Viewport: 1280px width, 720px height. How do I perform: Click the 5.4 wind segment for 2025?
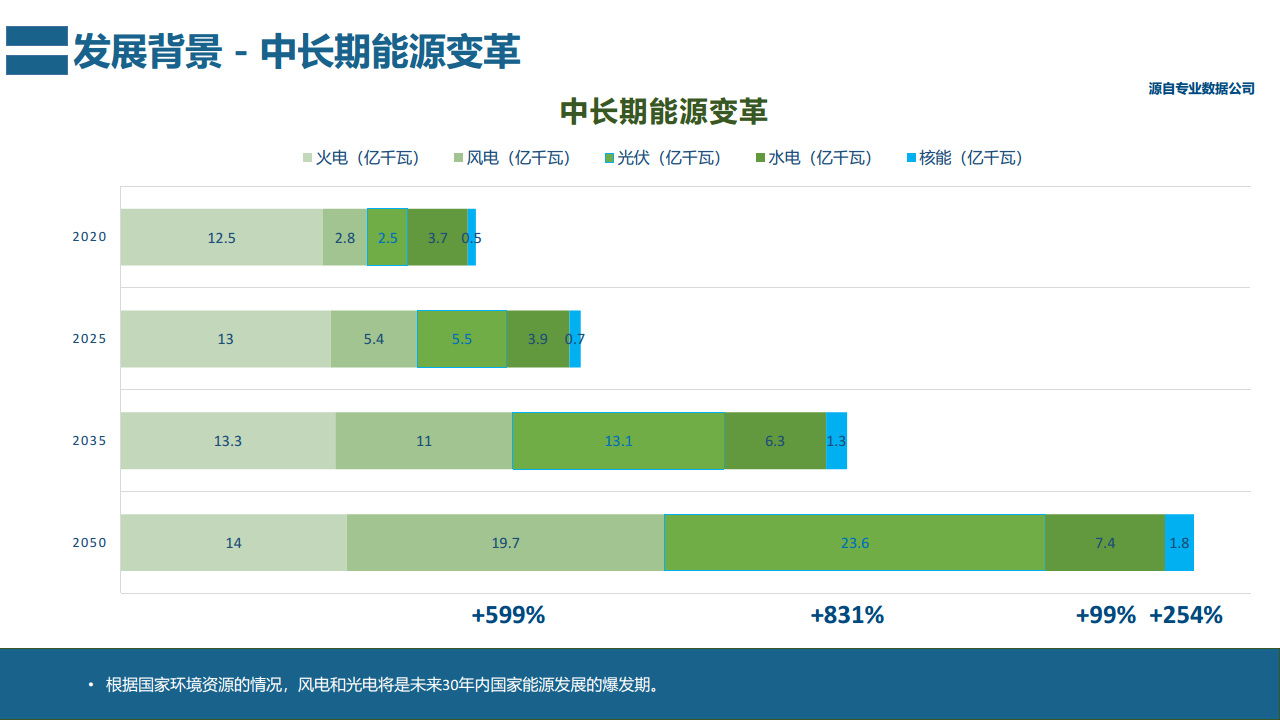point(374,339)
